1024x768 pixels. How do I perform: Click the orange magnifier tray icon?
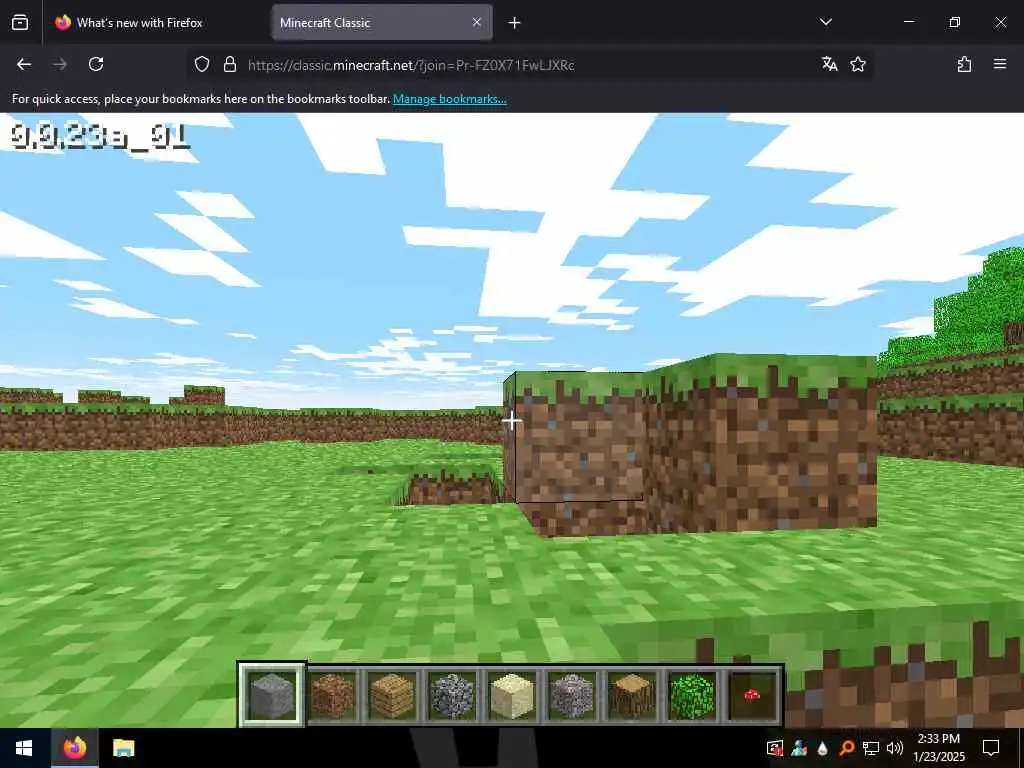[x=846, y=748]
